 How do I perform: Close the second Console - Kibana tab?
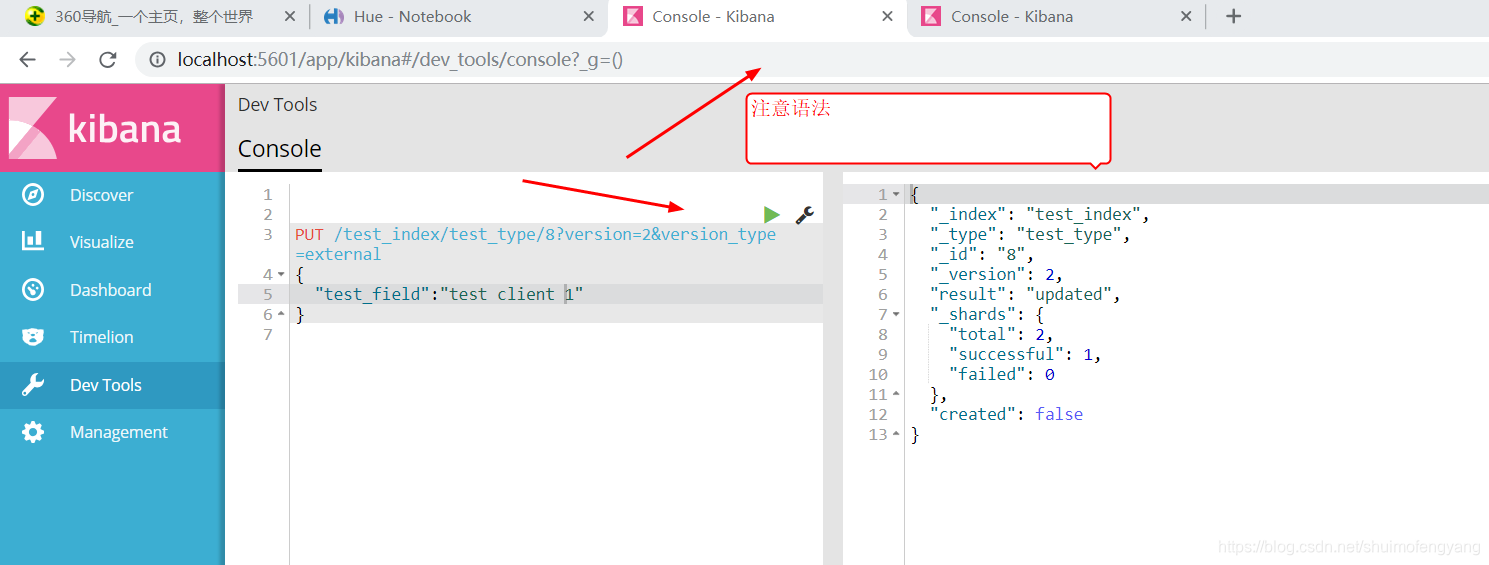[x=1186, y=16]
